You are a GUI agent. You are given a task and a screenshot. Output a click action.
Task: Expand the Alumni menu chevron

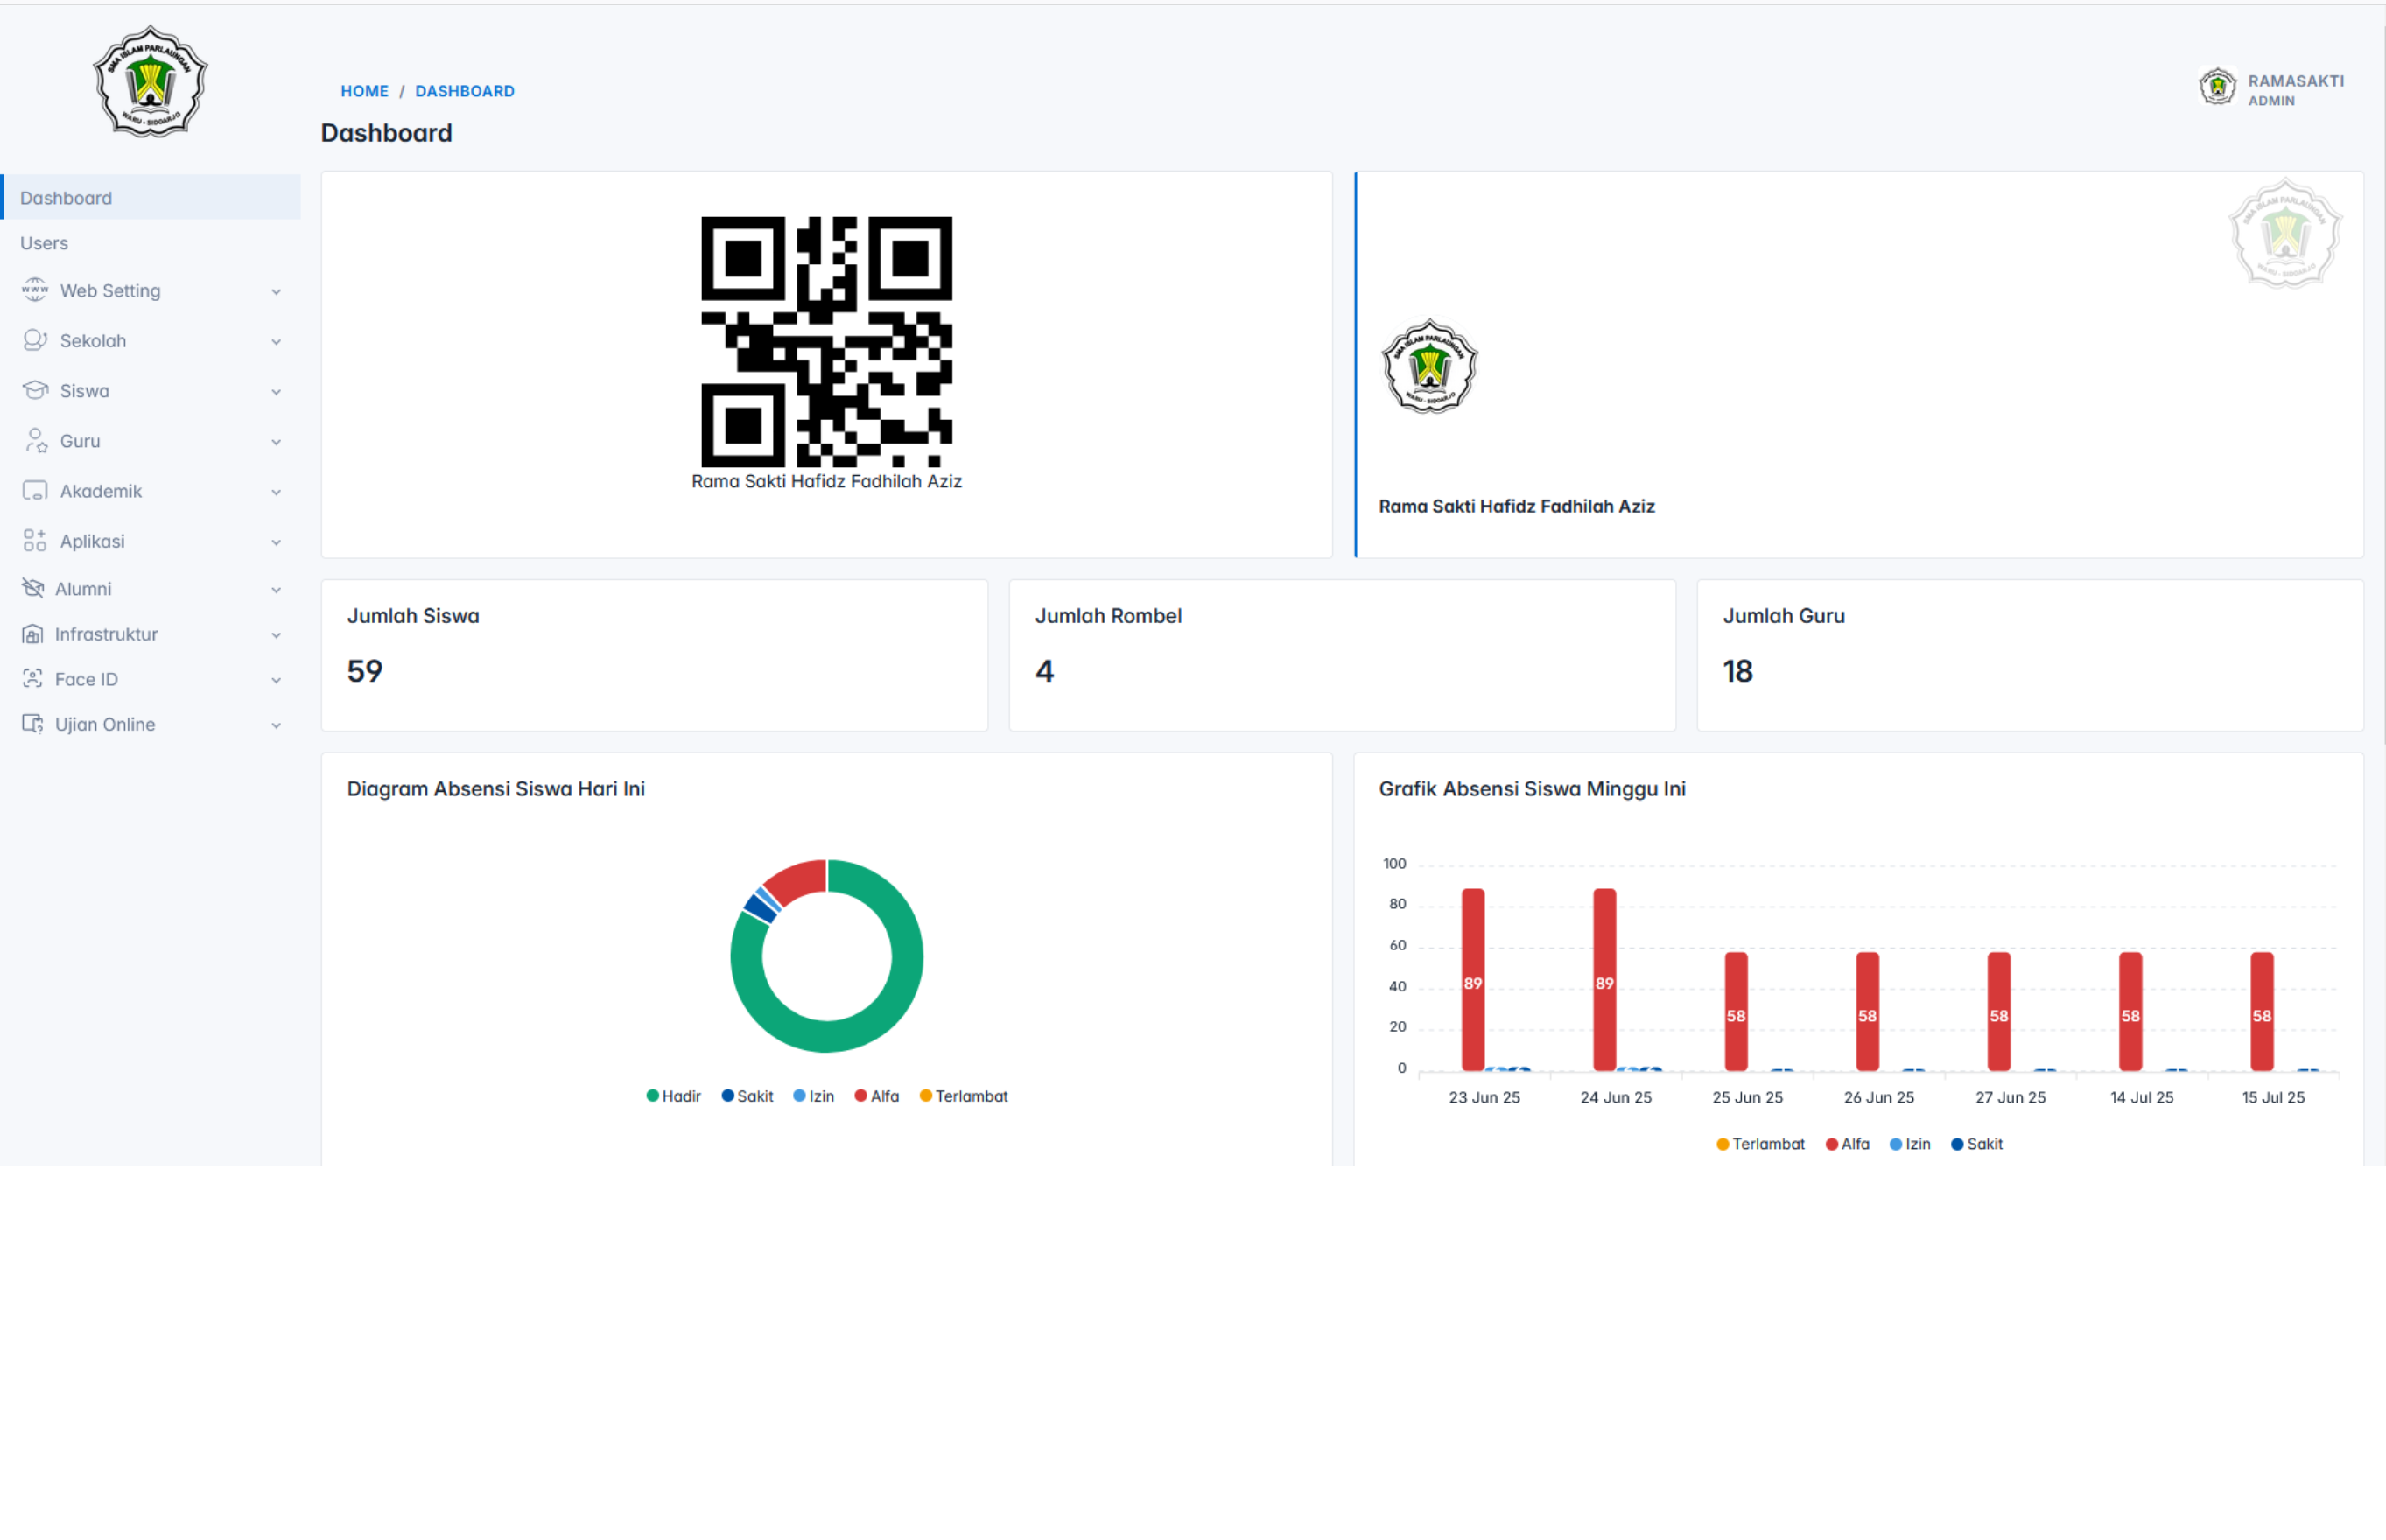click(x=276, y=590)
